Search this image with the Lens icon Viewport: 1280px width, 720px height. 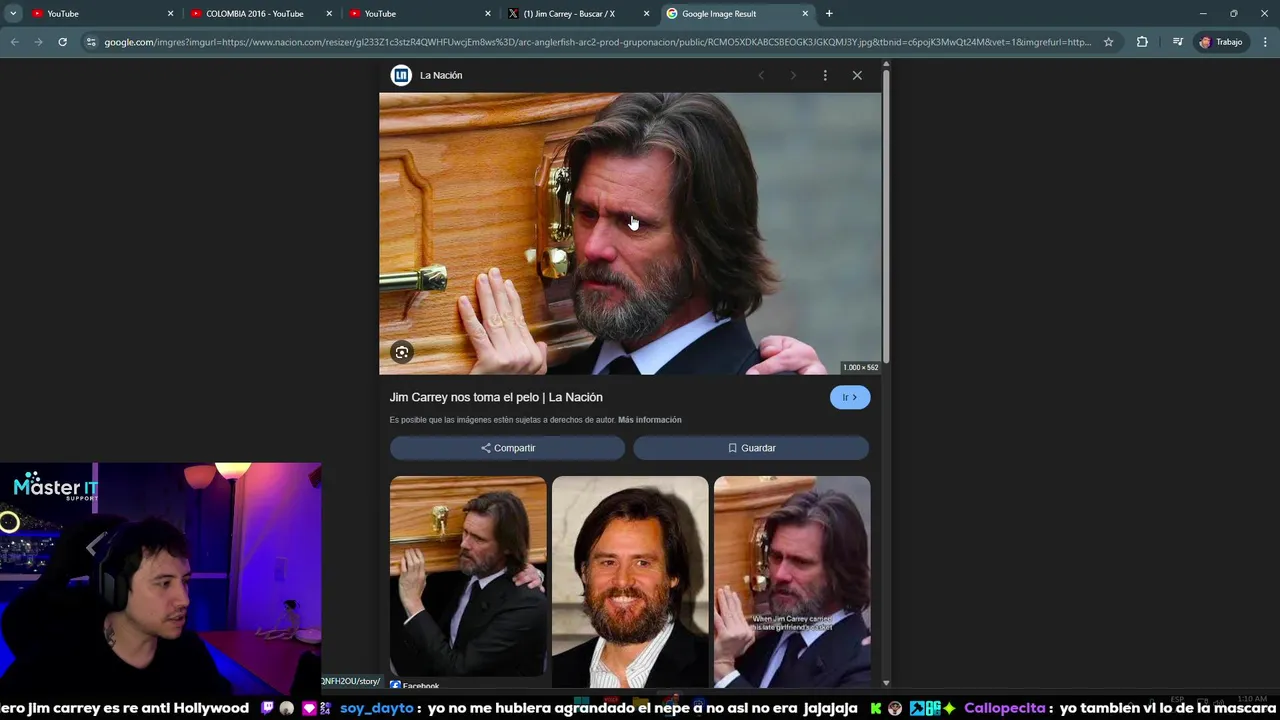[x=402, y=352]
